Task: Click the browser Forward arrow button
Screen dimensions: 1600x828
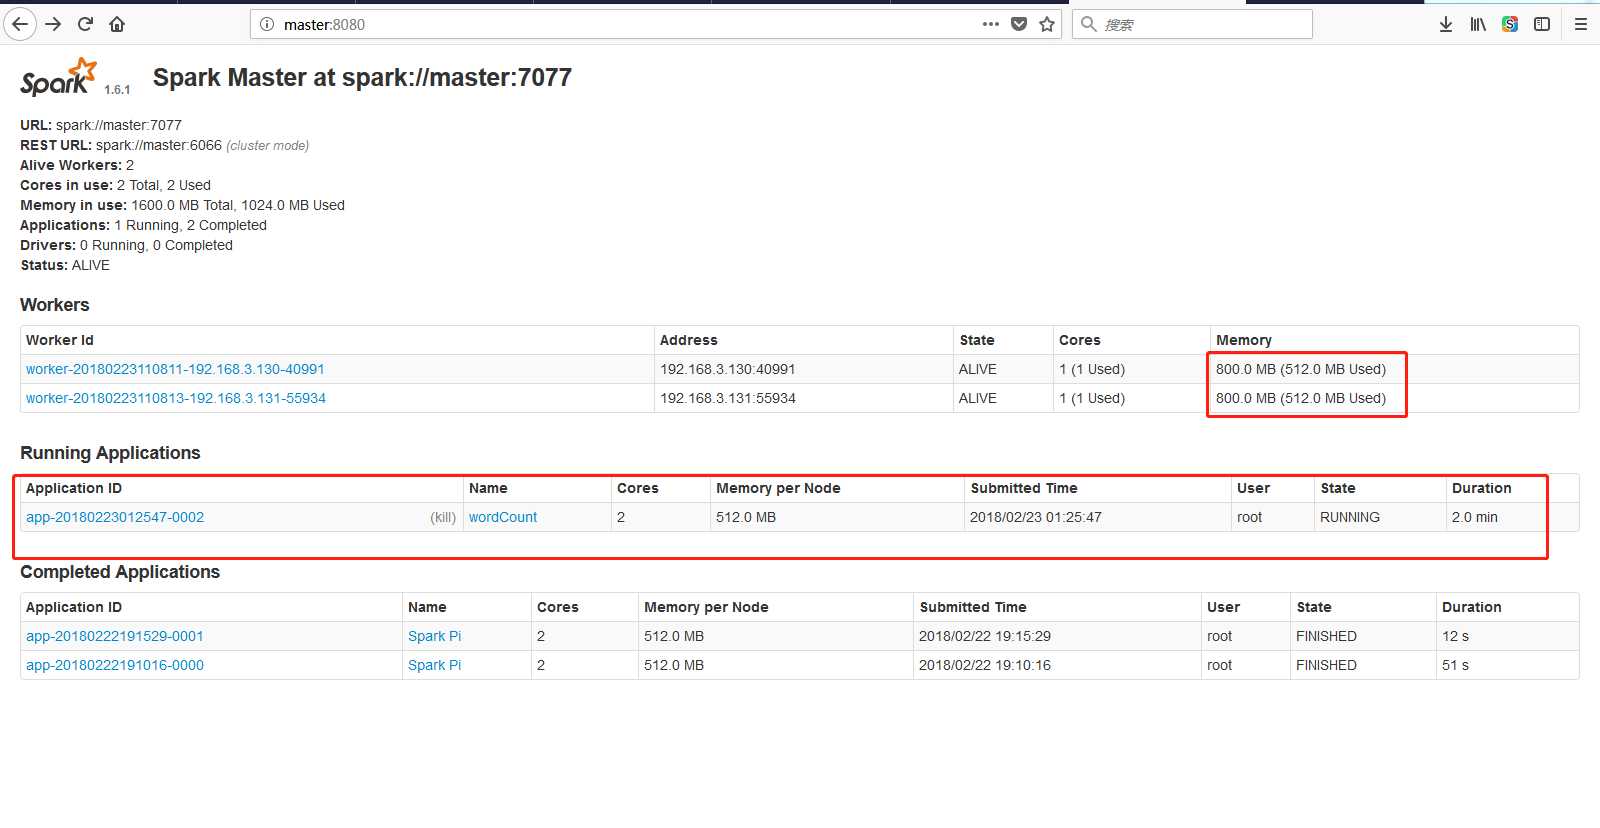Action: [x=53, y=24]
